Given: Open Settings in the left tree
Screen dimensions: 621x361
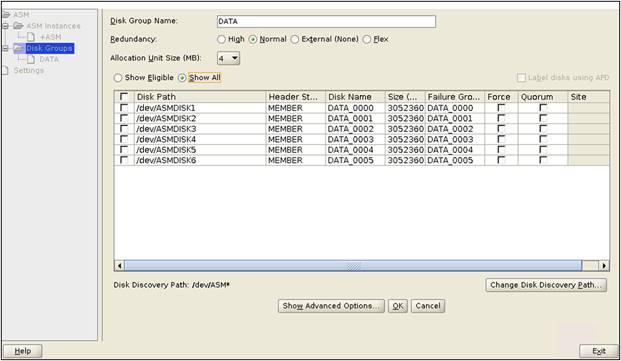Looking at the screenshot, I should coord(29,70).
